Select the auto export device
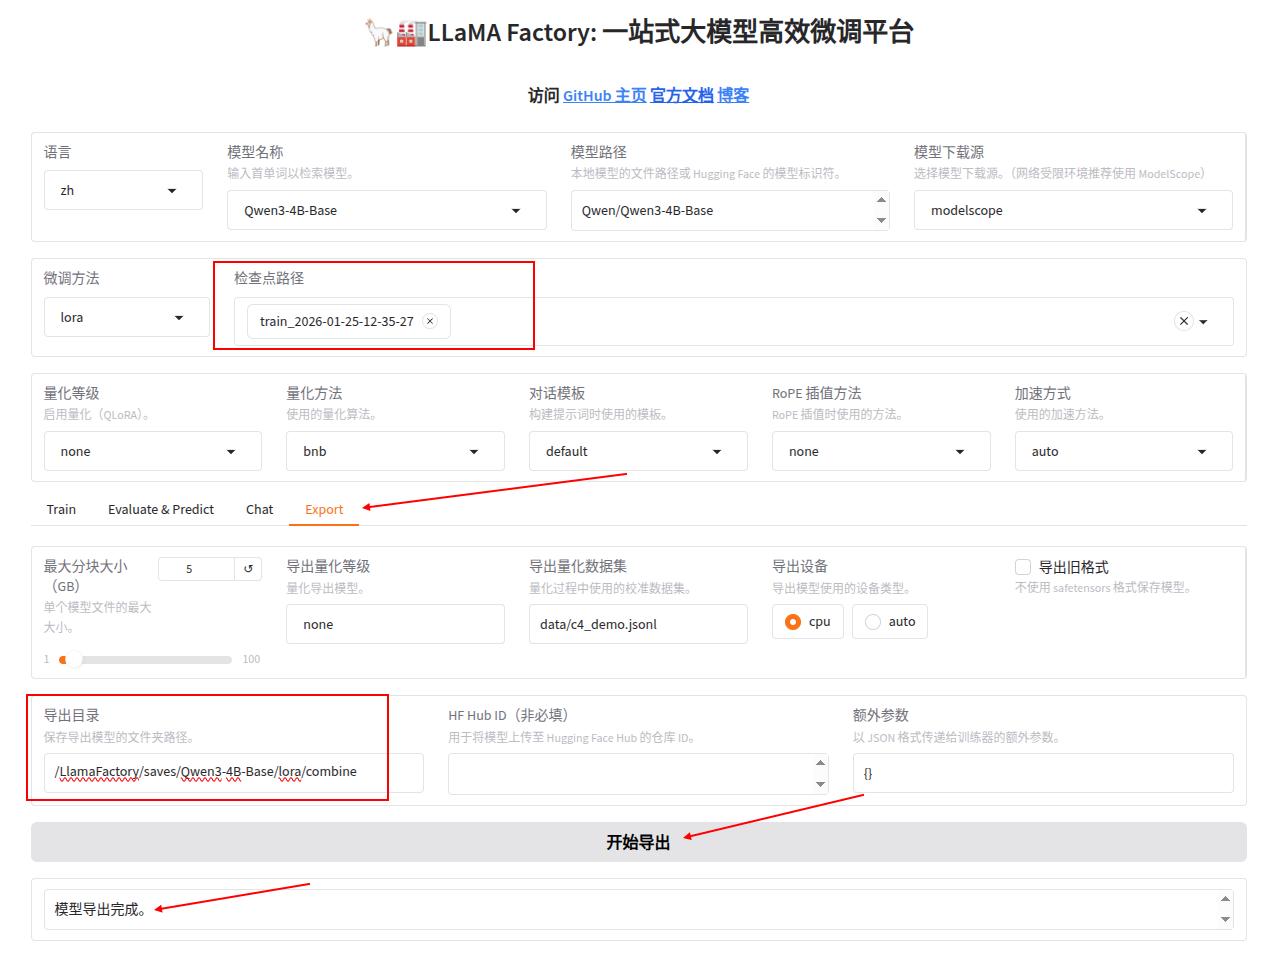This screenshot has width=1283, height=957. coord(890,622)
